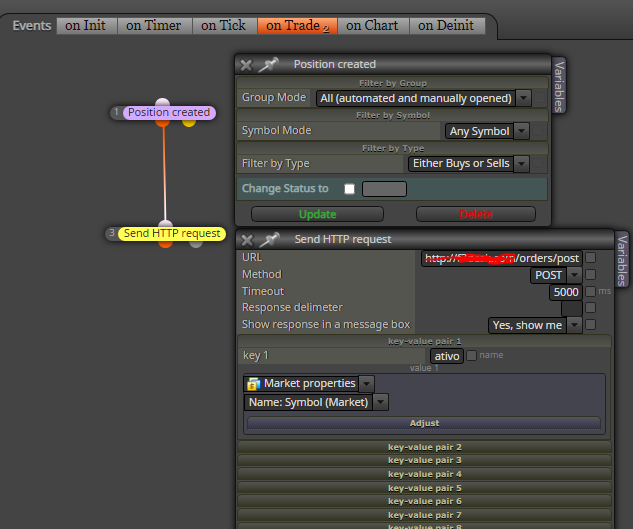Toggle checkbox beside Group Mode dropdown
The width and height of the screenshot is (633, 529).
click(539, 98)
